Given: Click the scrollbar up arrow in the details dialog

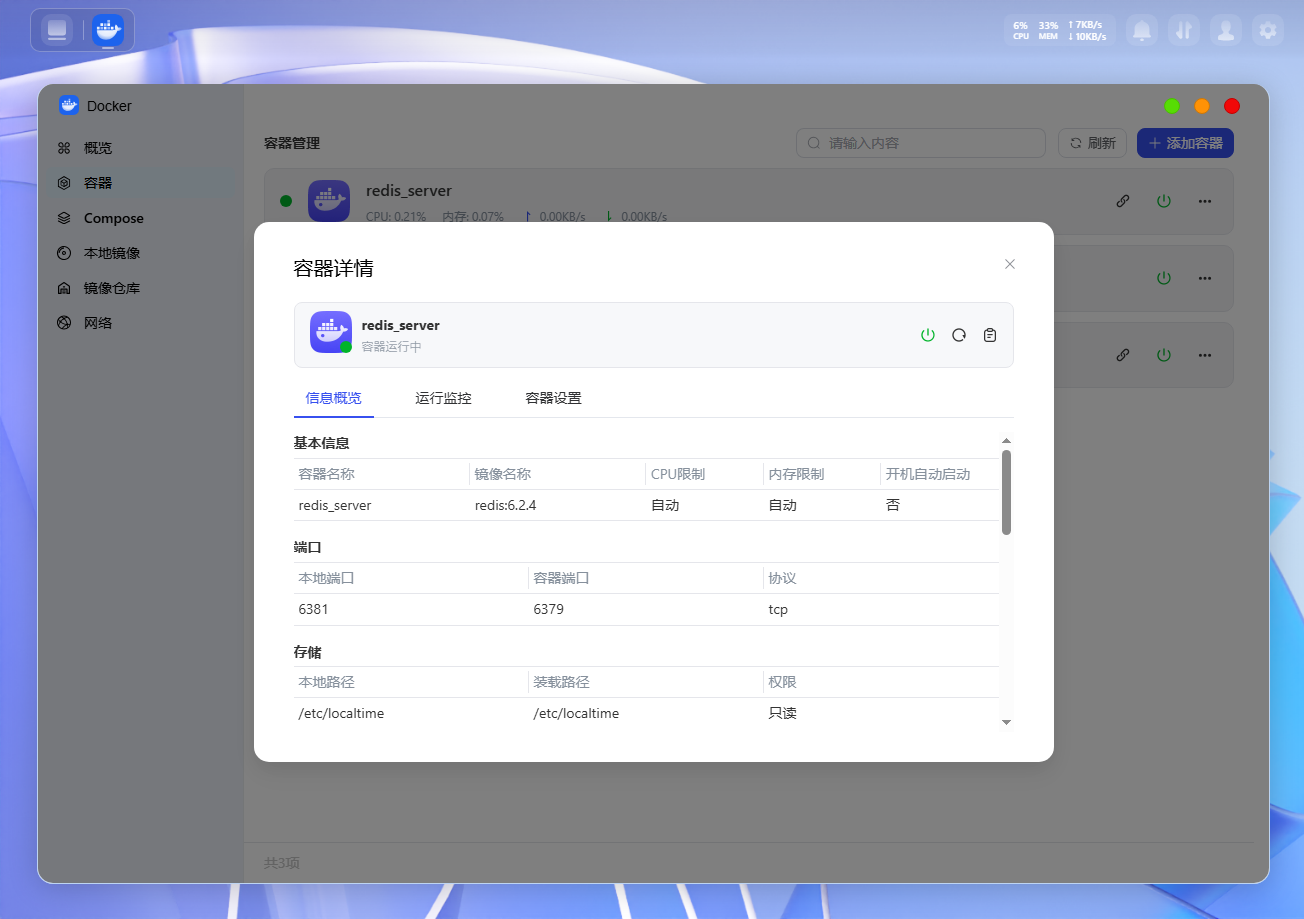Looking at the screenshot, I should pos(1006,441).
